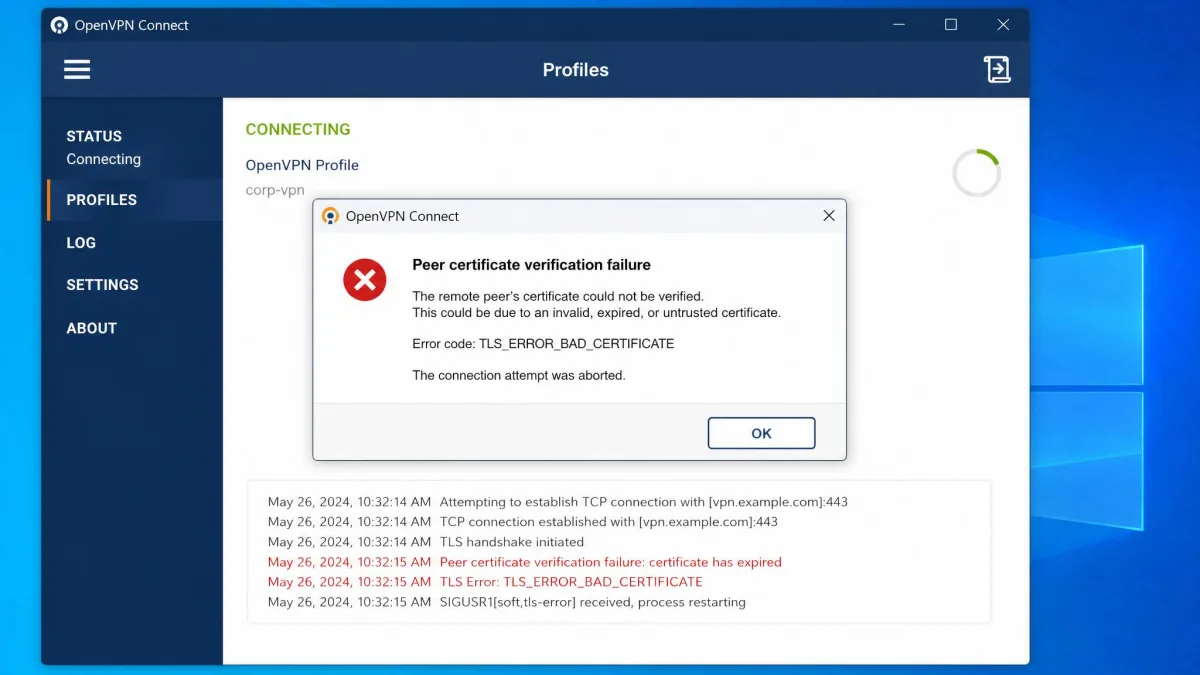Image resolution: width=1200 pixels, height=675 pixels.
Task: Click the corp-vpn profile name
Action: pos(275,190)
